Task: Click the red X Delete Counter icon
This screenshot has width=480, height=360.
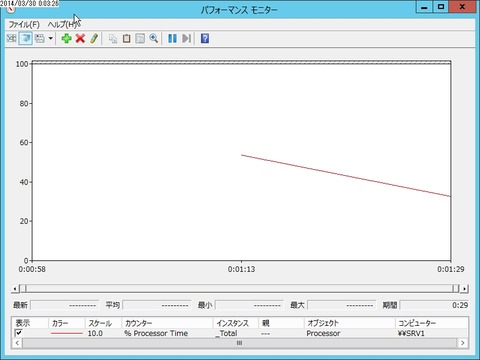Action: coord(80,38)
